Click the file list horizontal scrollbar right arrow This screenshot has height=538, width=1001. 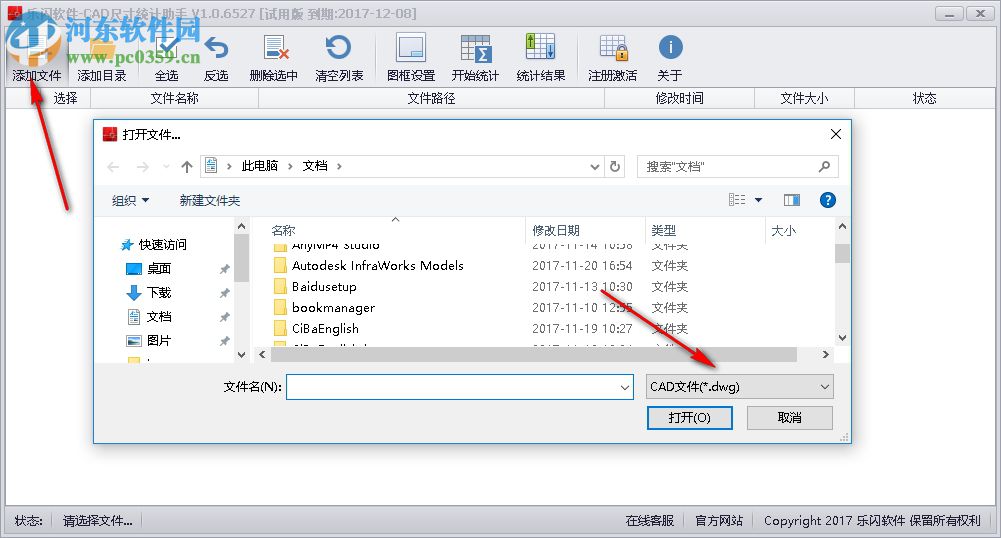pyautogui.click(x=825, y=354)
